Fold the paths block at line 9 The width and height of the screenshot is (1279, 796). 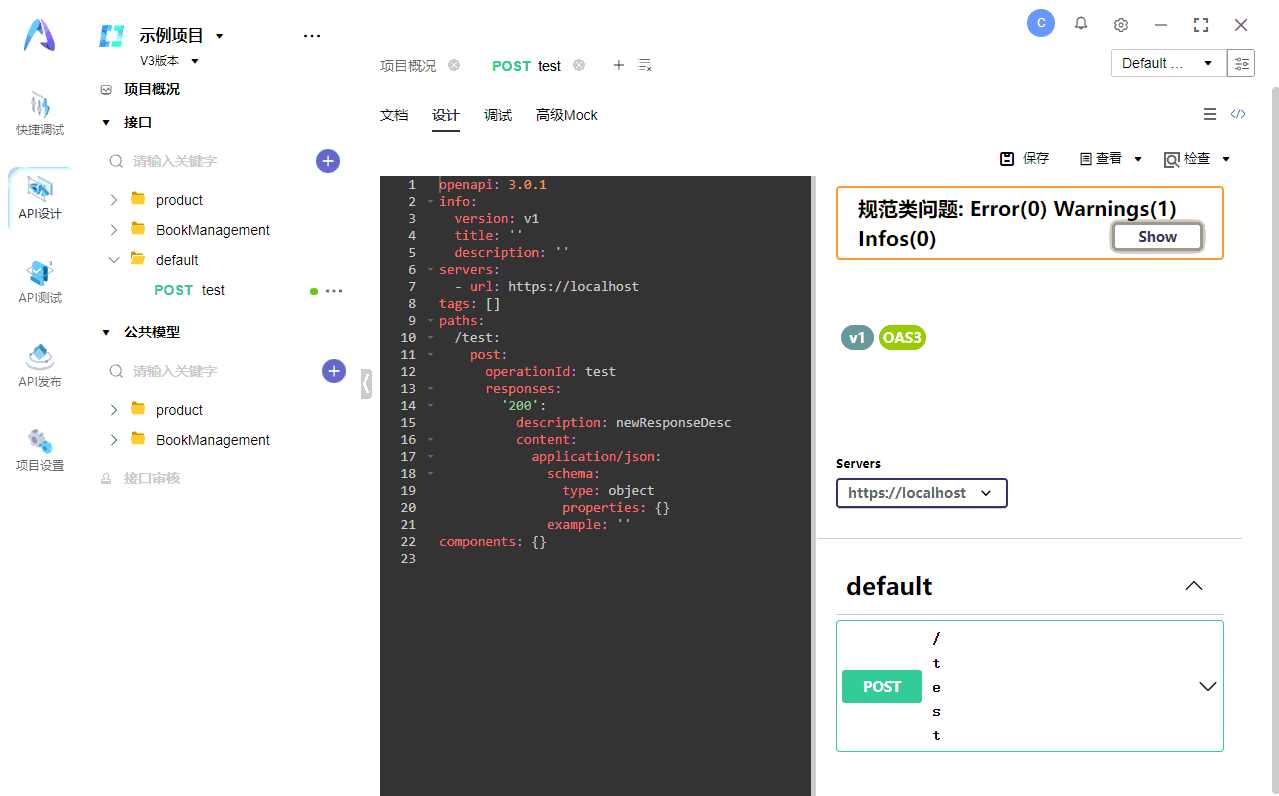coord(430,321)
